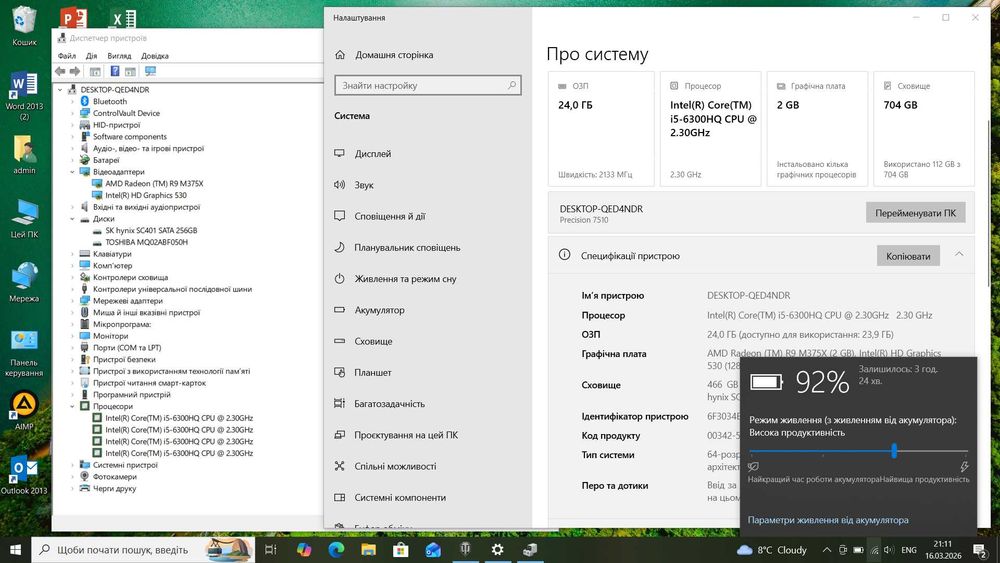The image size is (1000, 563).
Task: Open the Word 2013 (2) desktop shortcut
Action: coord(24,96)
